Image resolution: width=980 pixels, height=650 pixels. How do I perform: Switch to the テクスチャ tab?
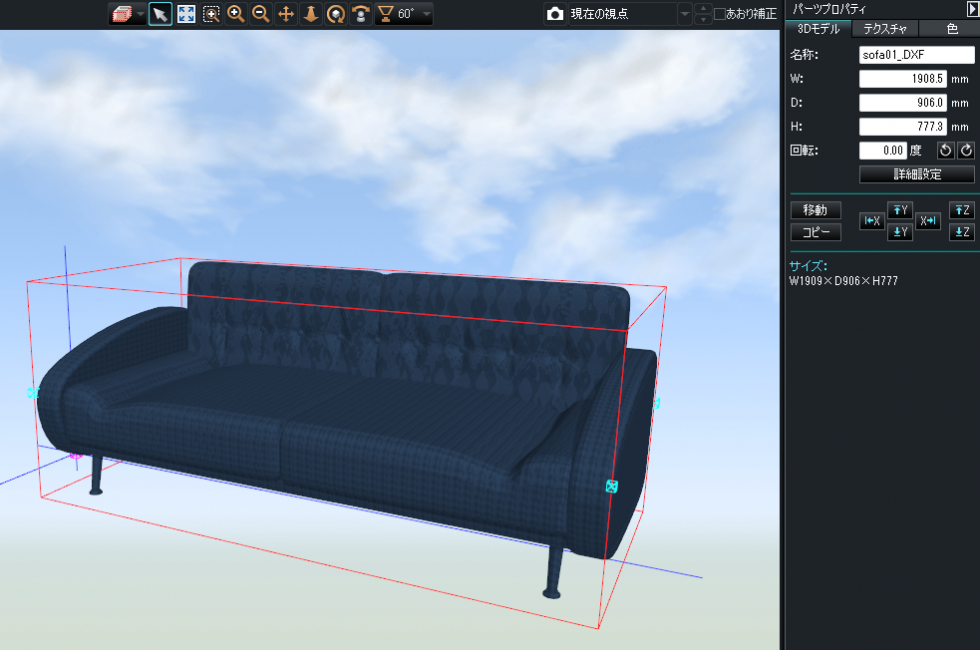(x=885, y=29)
